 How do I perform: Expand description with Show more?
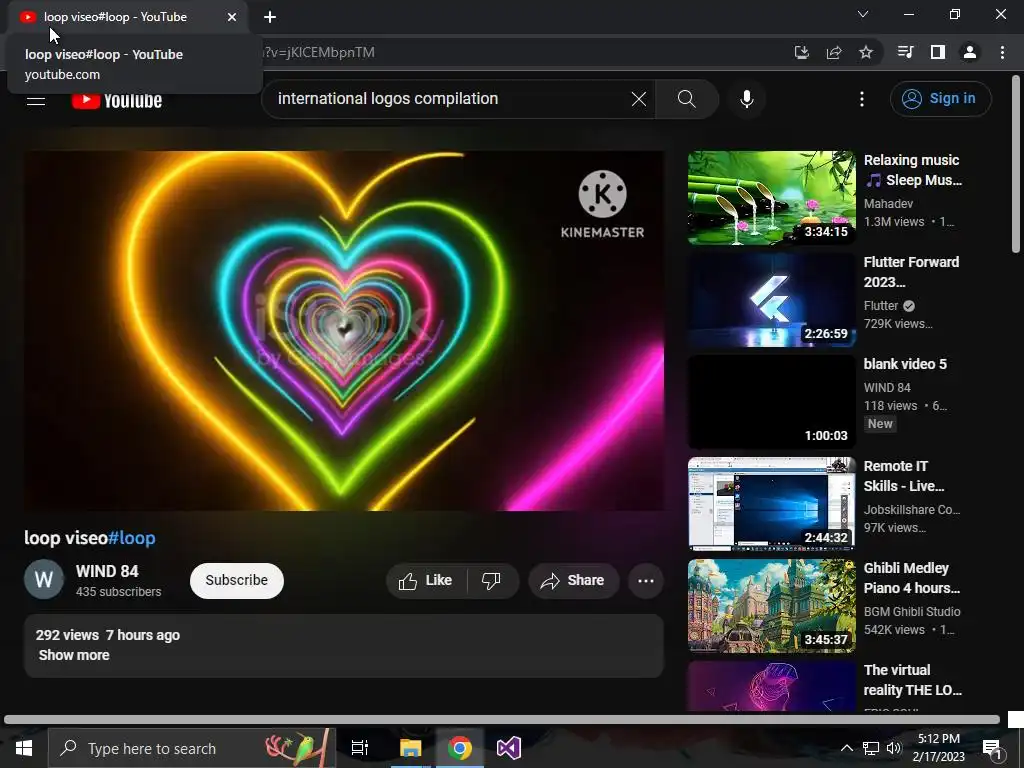74,655
